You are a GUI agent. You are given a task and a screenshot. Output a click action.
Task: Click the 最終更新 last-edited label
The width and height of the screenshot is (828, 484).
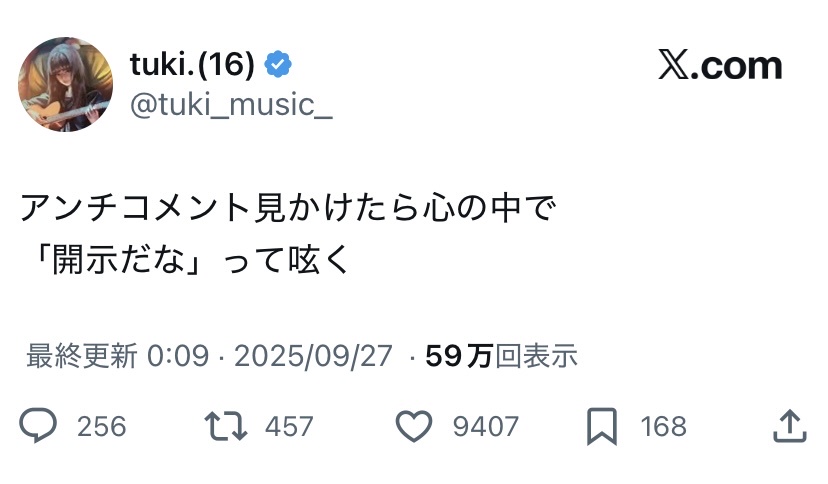pyautogui.click(x=81, y=356)
